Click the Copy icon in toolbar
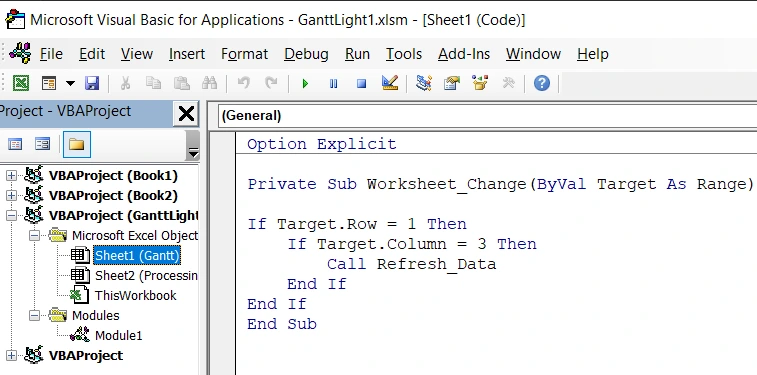 point(153,83)
